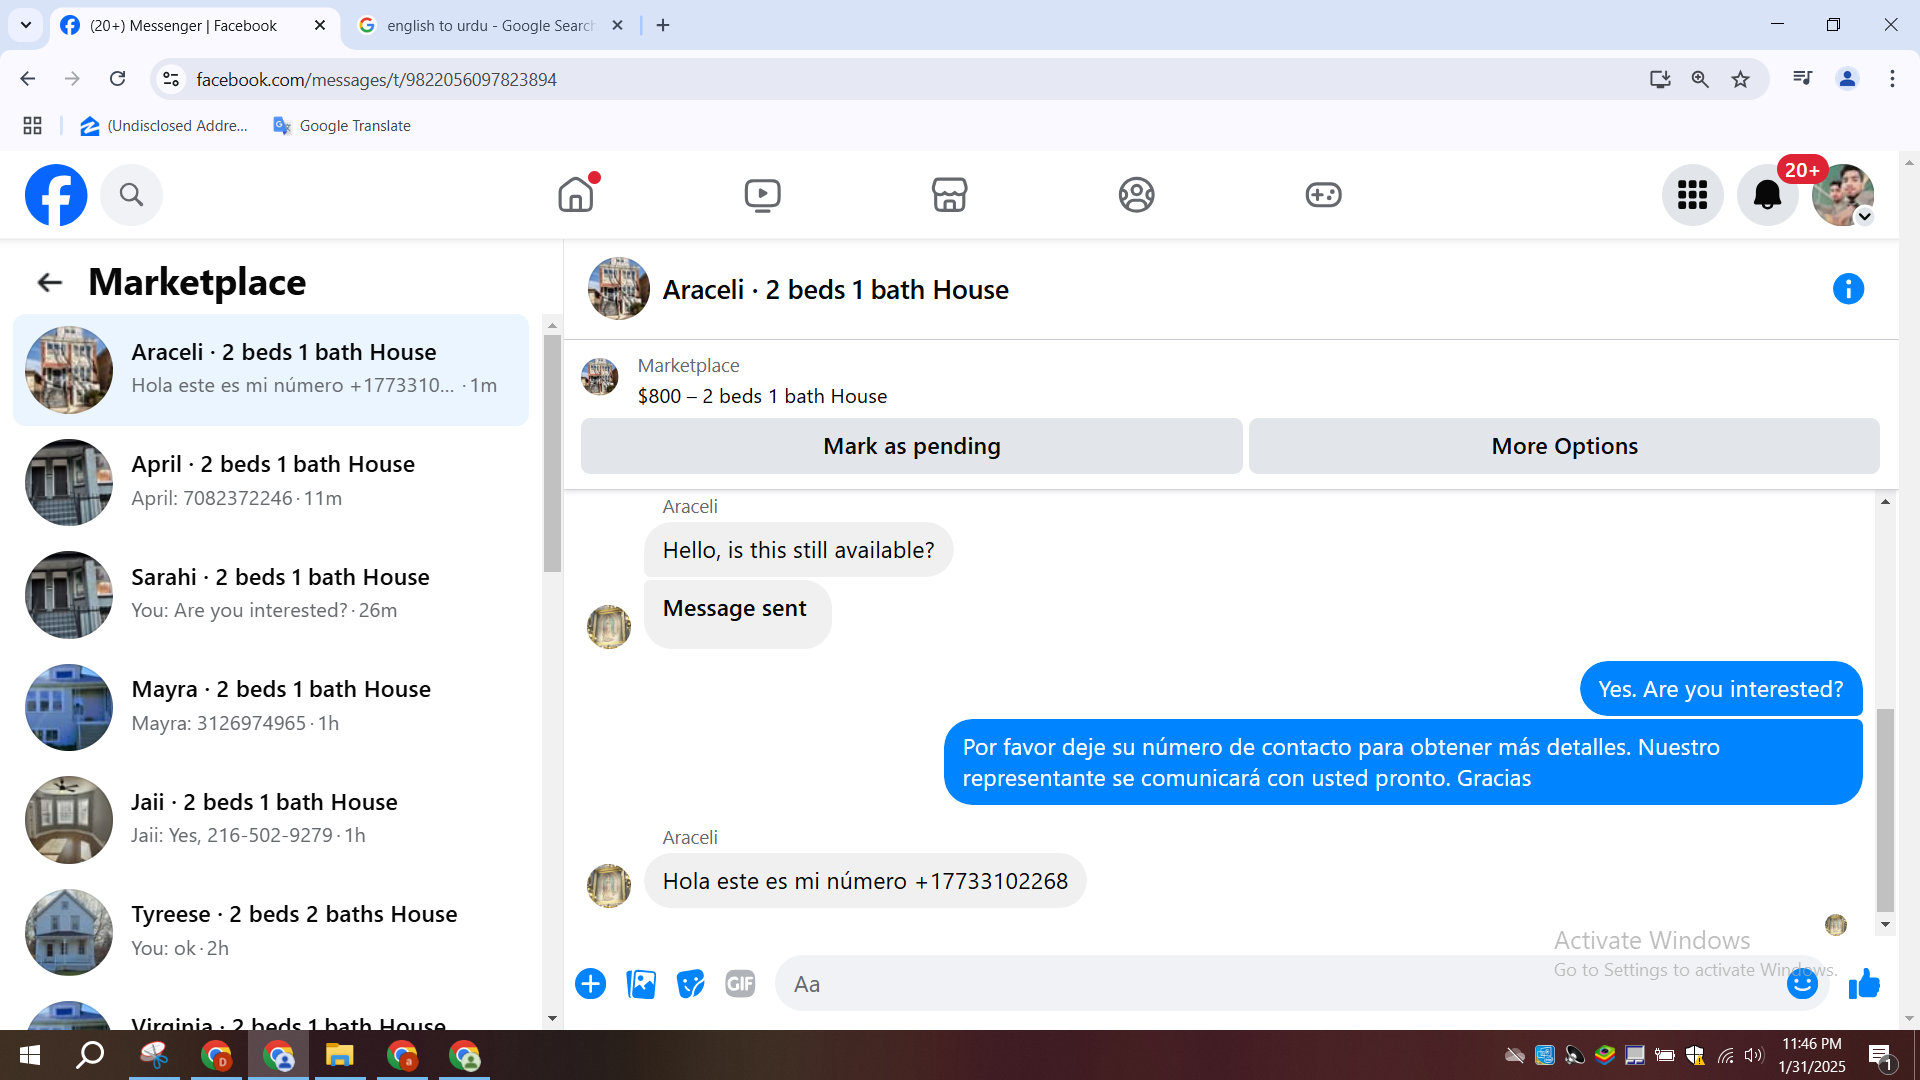This screenshot has height=1080, width=1920.
Task: Open Jaii conversation in list
Action: pos(271,820)
